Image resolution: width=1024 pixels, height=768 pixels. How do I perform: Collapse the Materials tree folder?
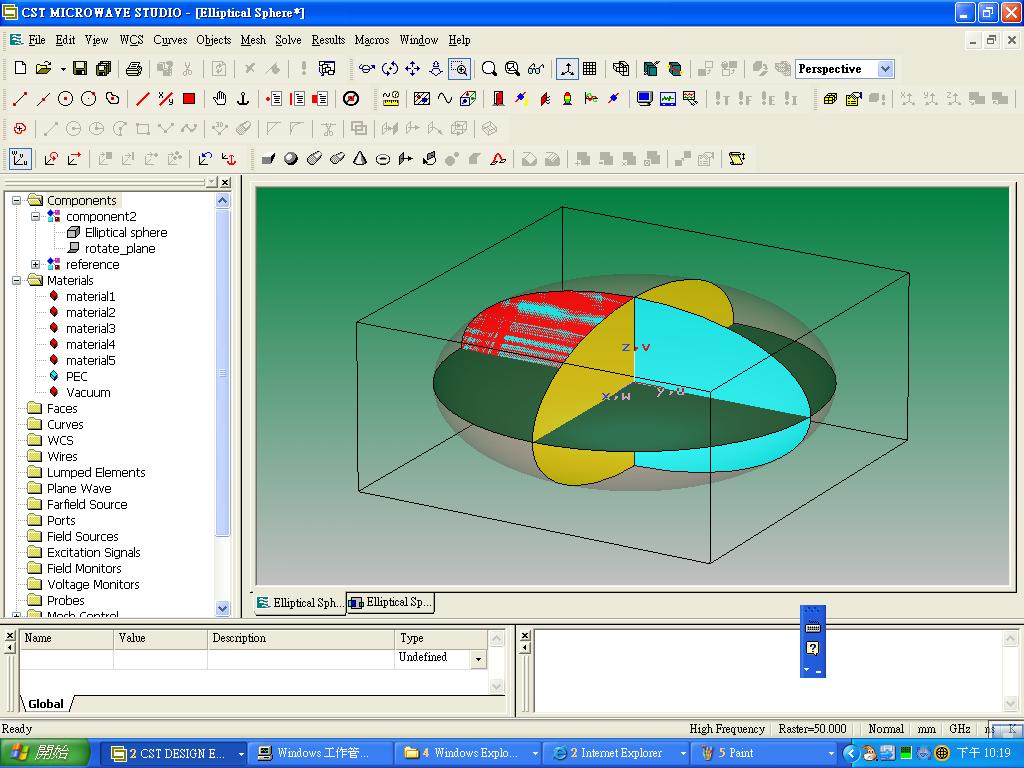click(17, 280)
